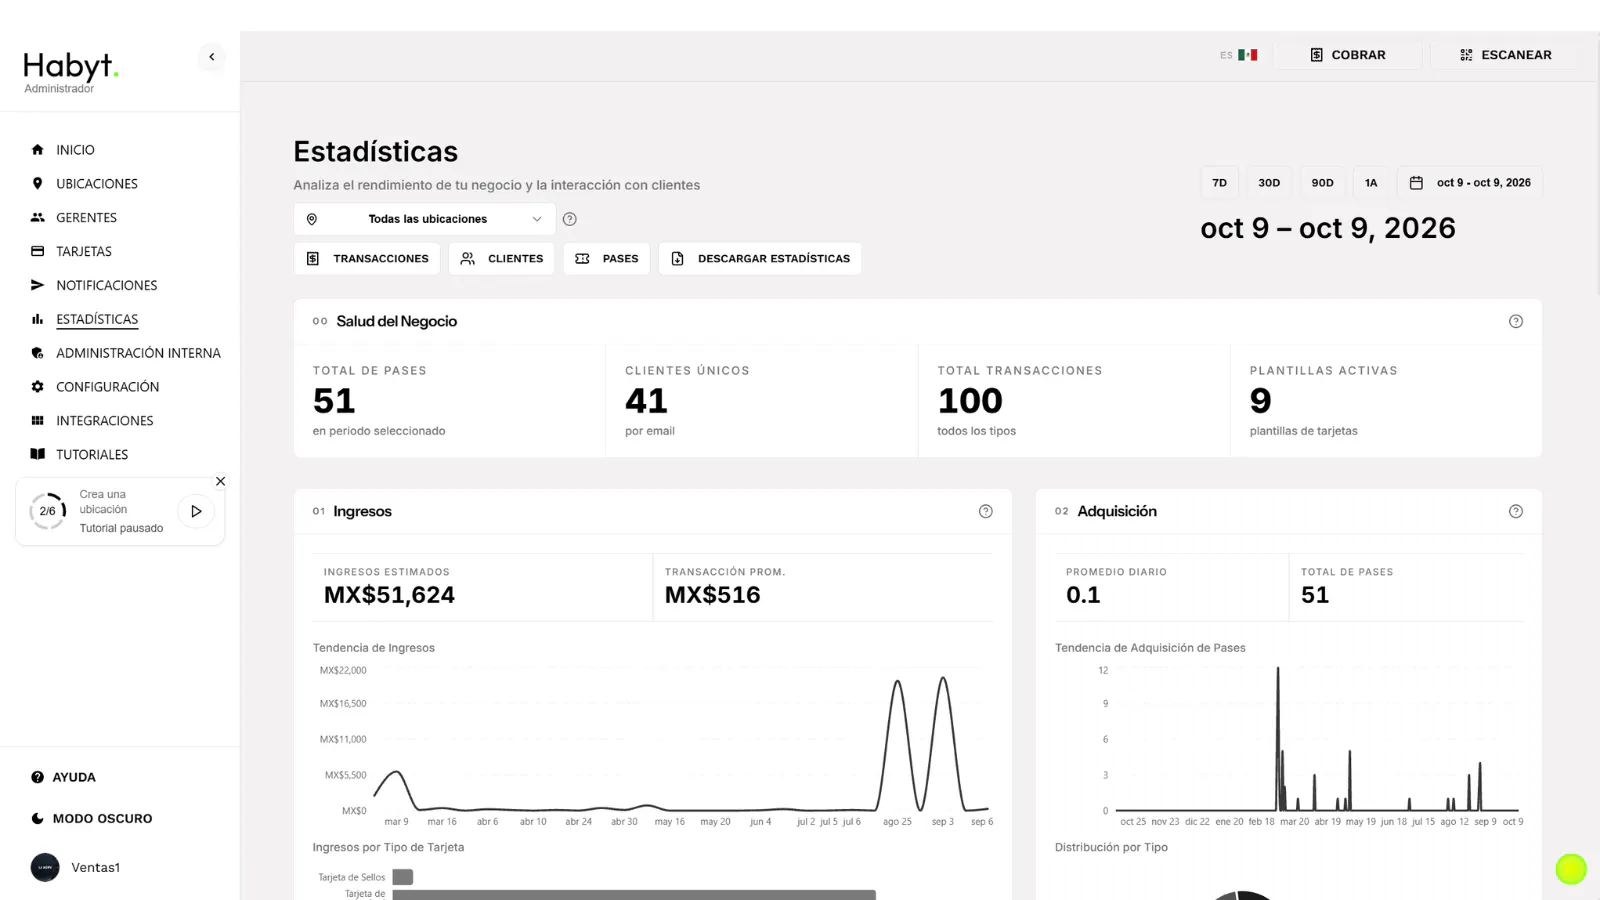Select the 7D time range
The height and width of the screenshot is (900, 1600).
click(x=1220, y=183)
